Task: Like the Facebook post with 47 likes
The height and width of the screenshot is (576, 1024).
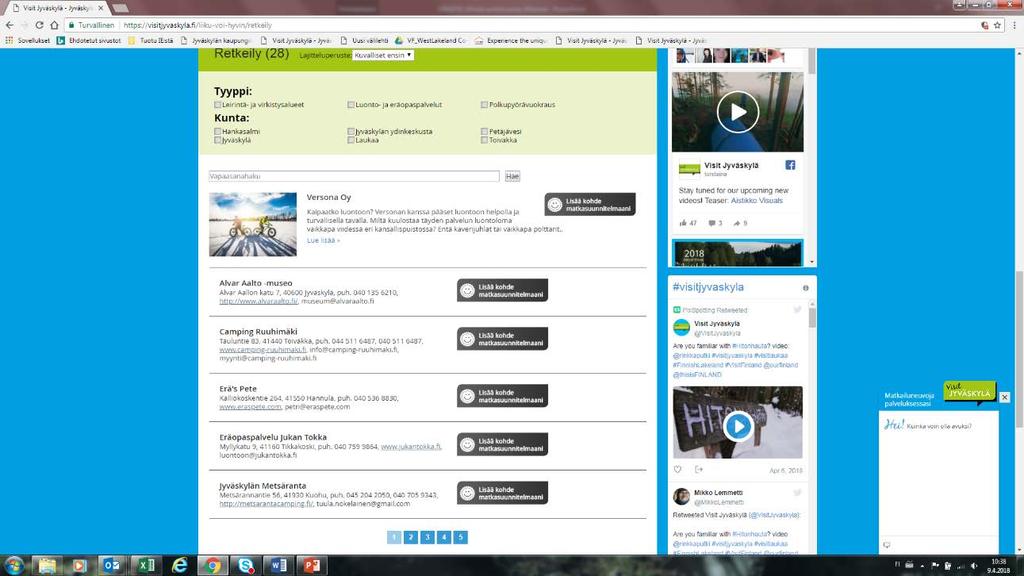Action: point(683,223)
